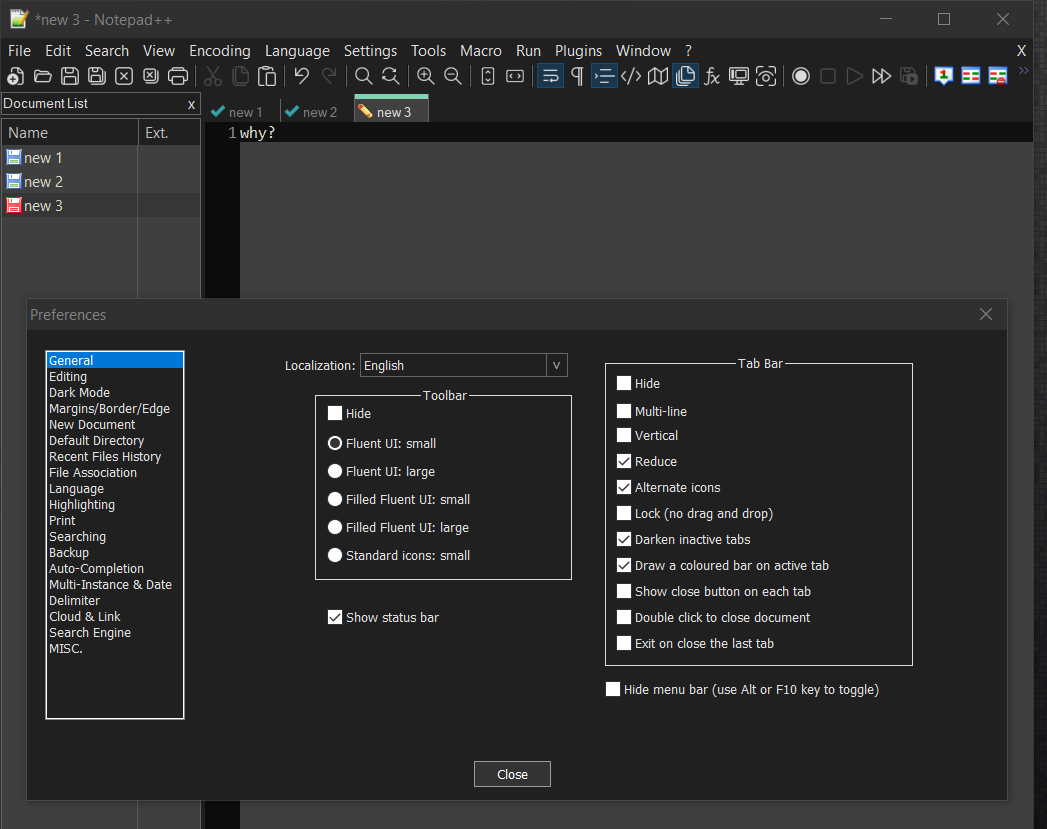
Task: Select Filled Fluent UI: large radio button
Action: coord(335,527)
